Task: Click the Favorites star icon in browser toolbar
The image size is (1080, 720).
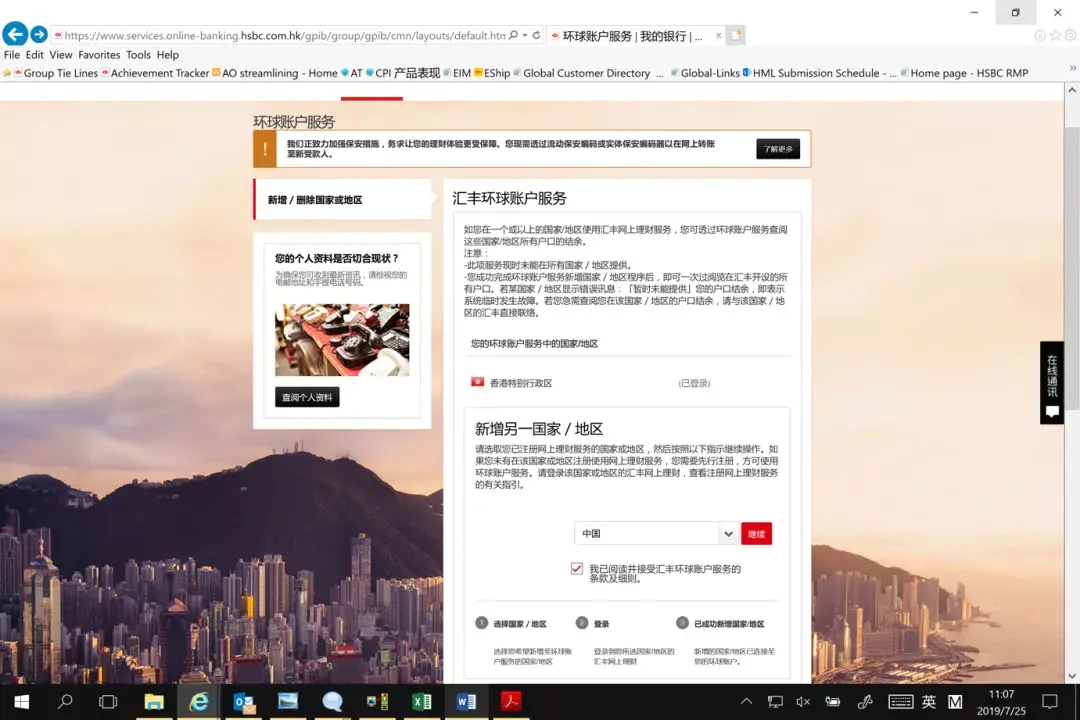Action: tap(1055, 34)
